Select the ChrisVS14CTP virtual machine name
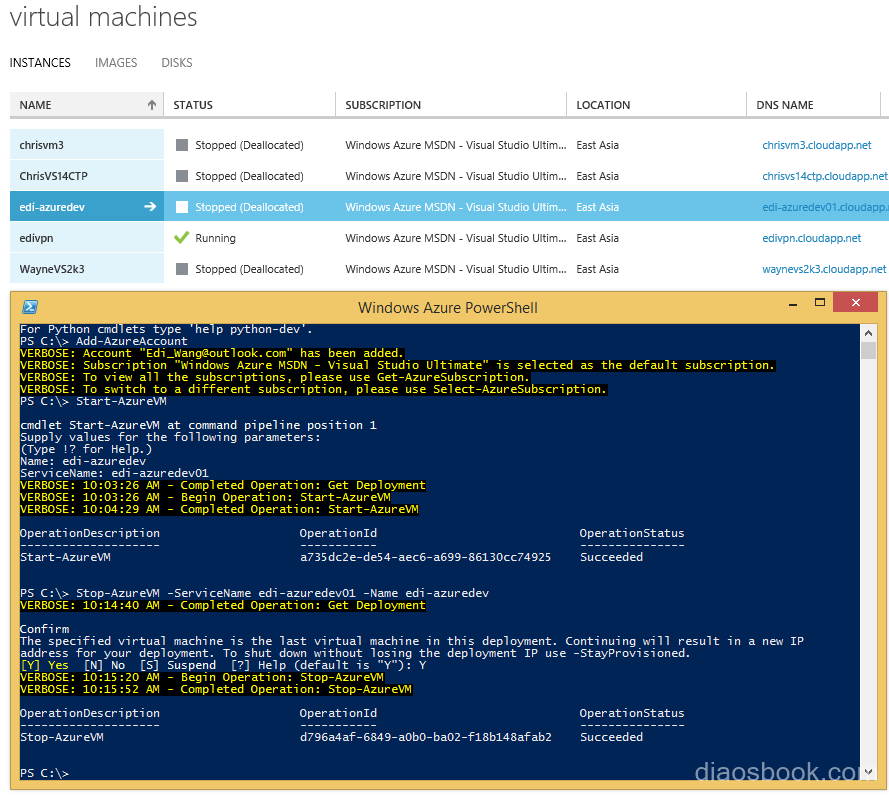The height and width of the screenshot is (795, 889). (54, 176)
